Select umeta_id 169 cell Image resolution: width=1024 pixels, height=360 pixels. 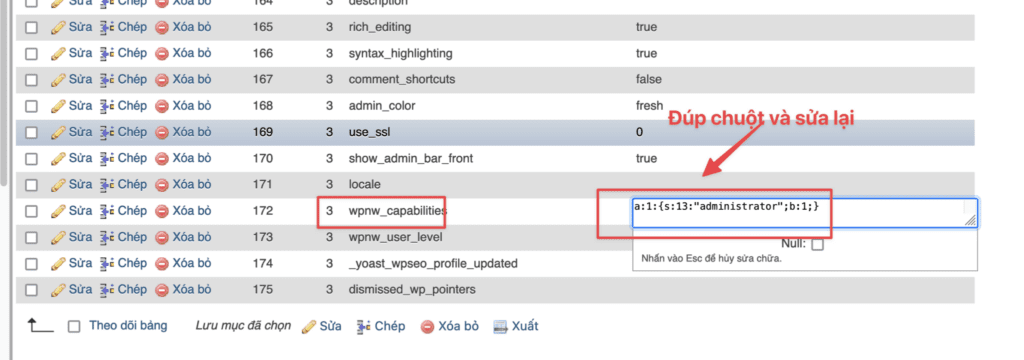263,132
